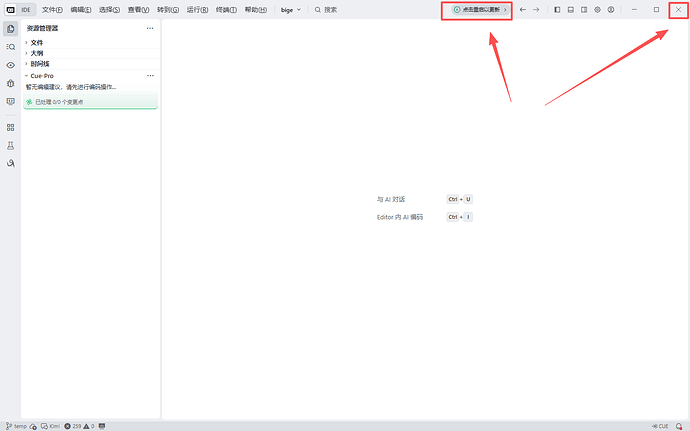
Task: Toggle the primary side bar layout icon
Action: (x=557, y=10)
